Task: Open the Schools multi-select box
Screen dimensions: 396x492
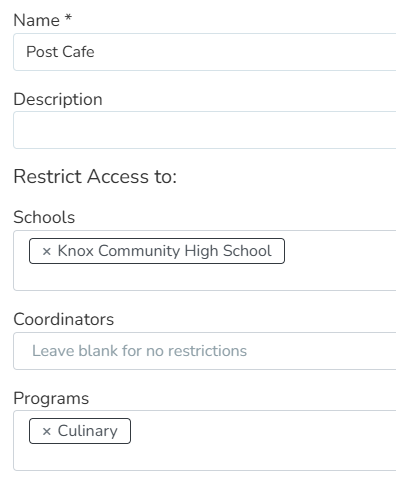Action: coord(205,260)
